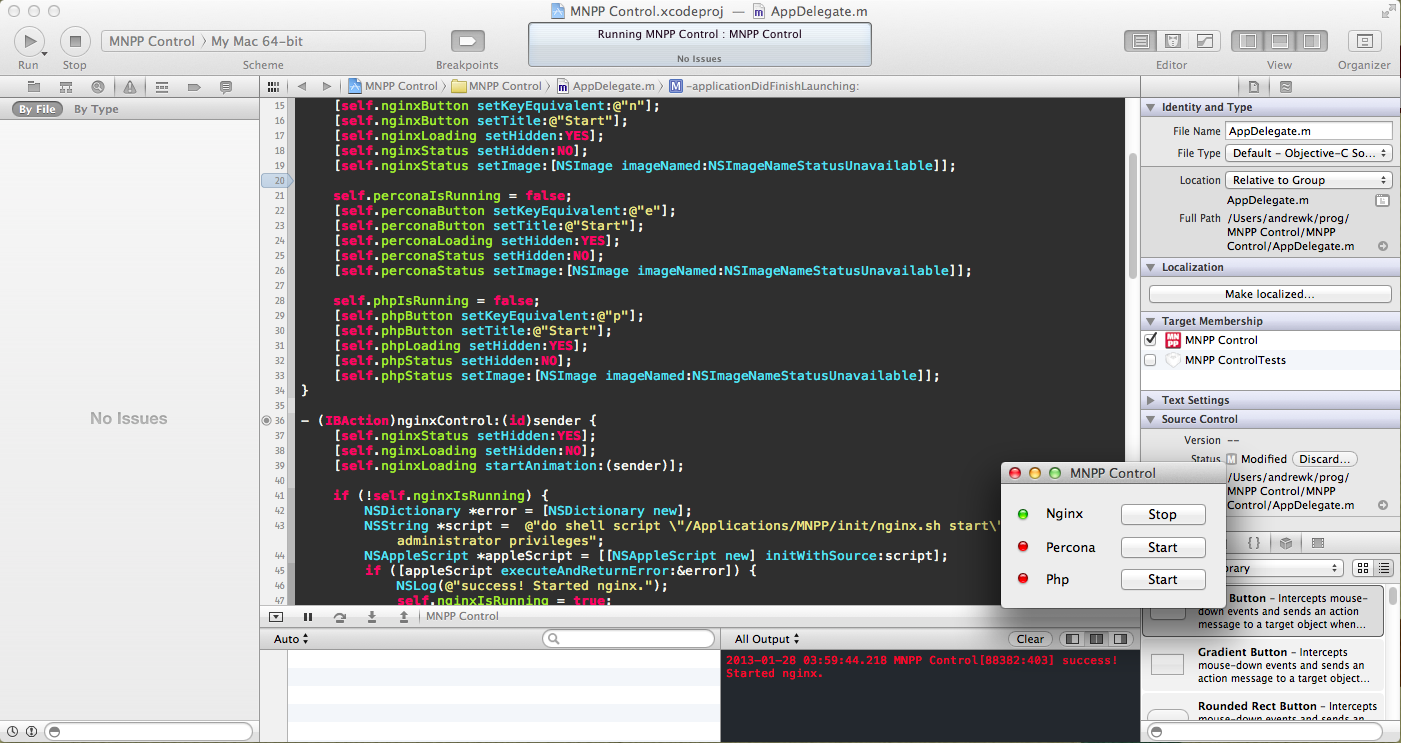Open the Symbol navigator icon
This screenshot has height=743, width=1401.
(65, 87)
